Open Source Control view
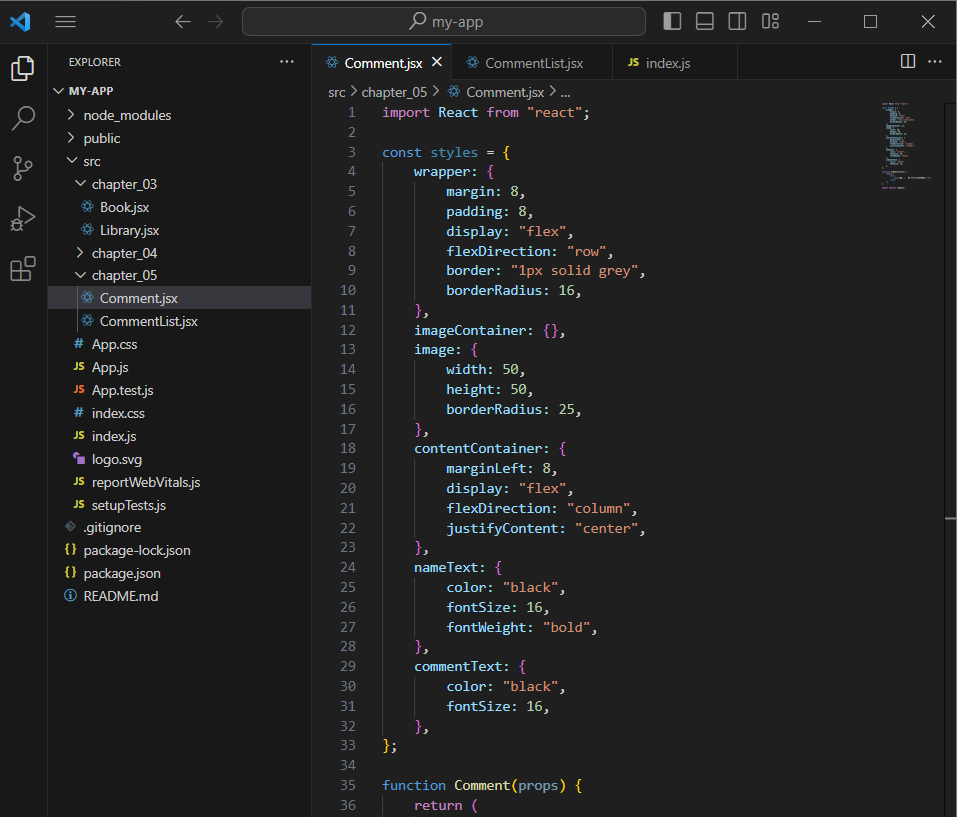 click(x=22, y=168)
